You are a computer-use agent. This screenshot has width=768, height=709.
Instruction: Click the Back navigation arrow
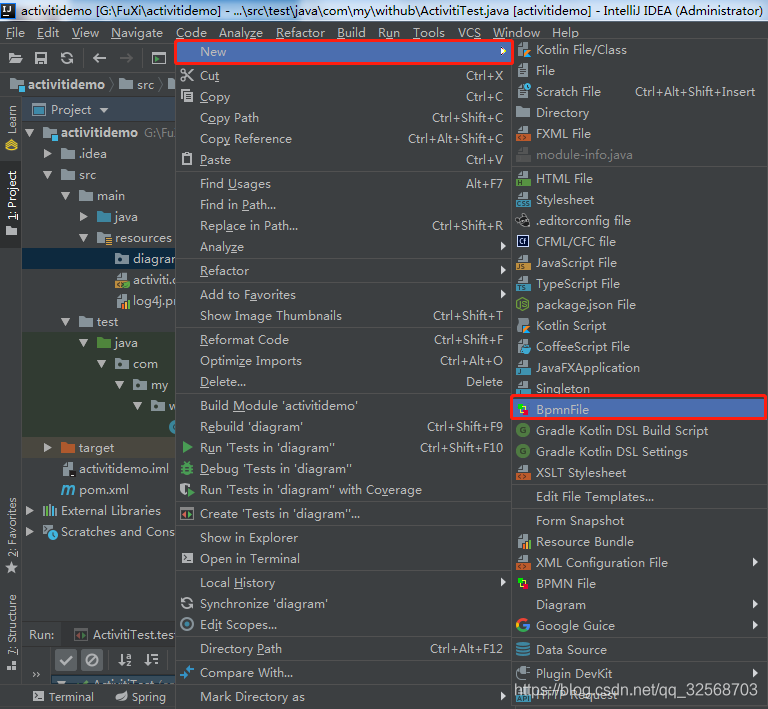[x=99, y=59]
